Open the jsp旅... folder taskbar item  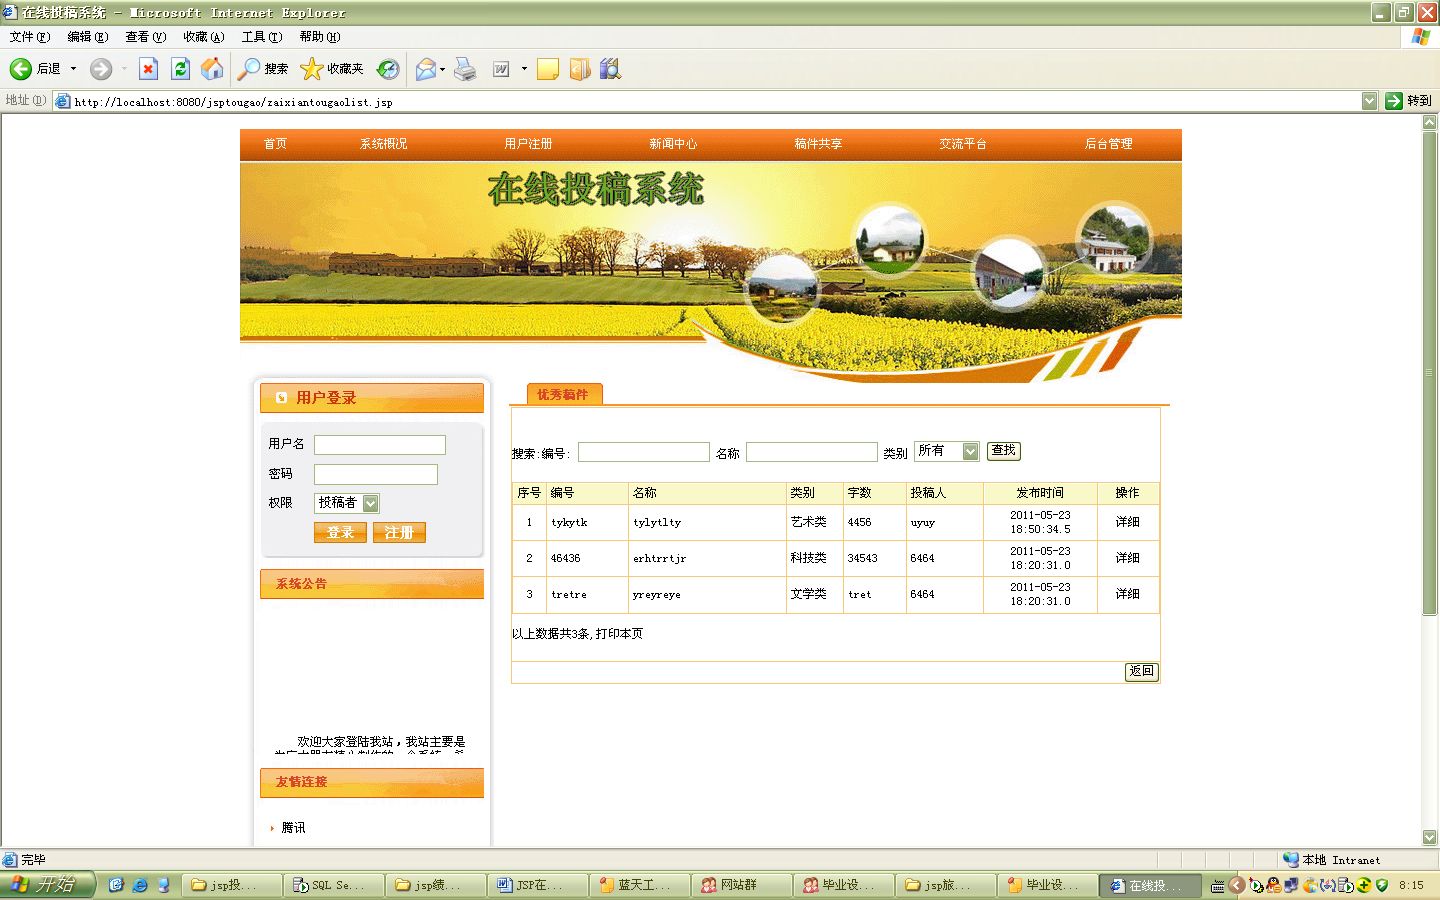pyautogui.click(x=944, y=885)
